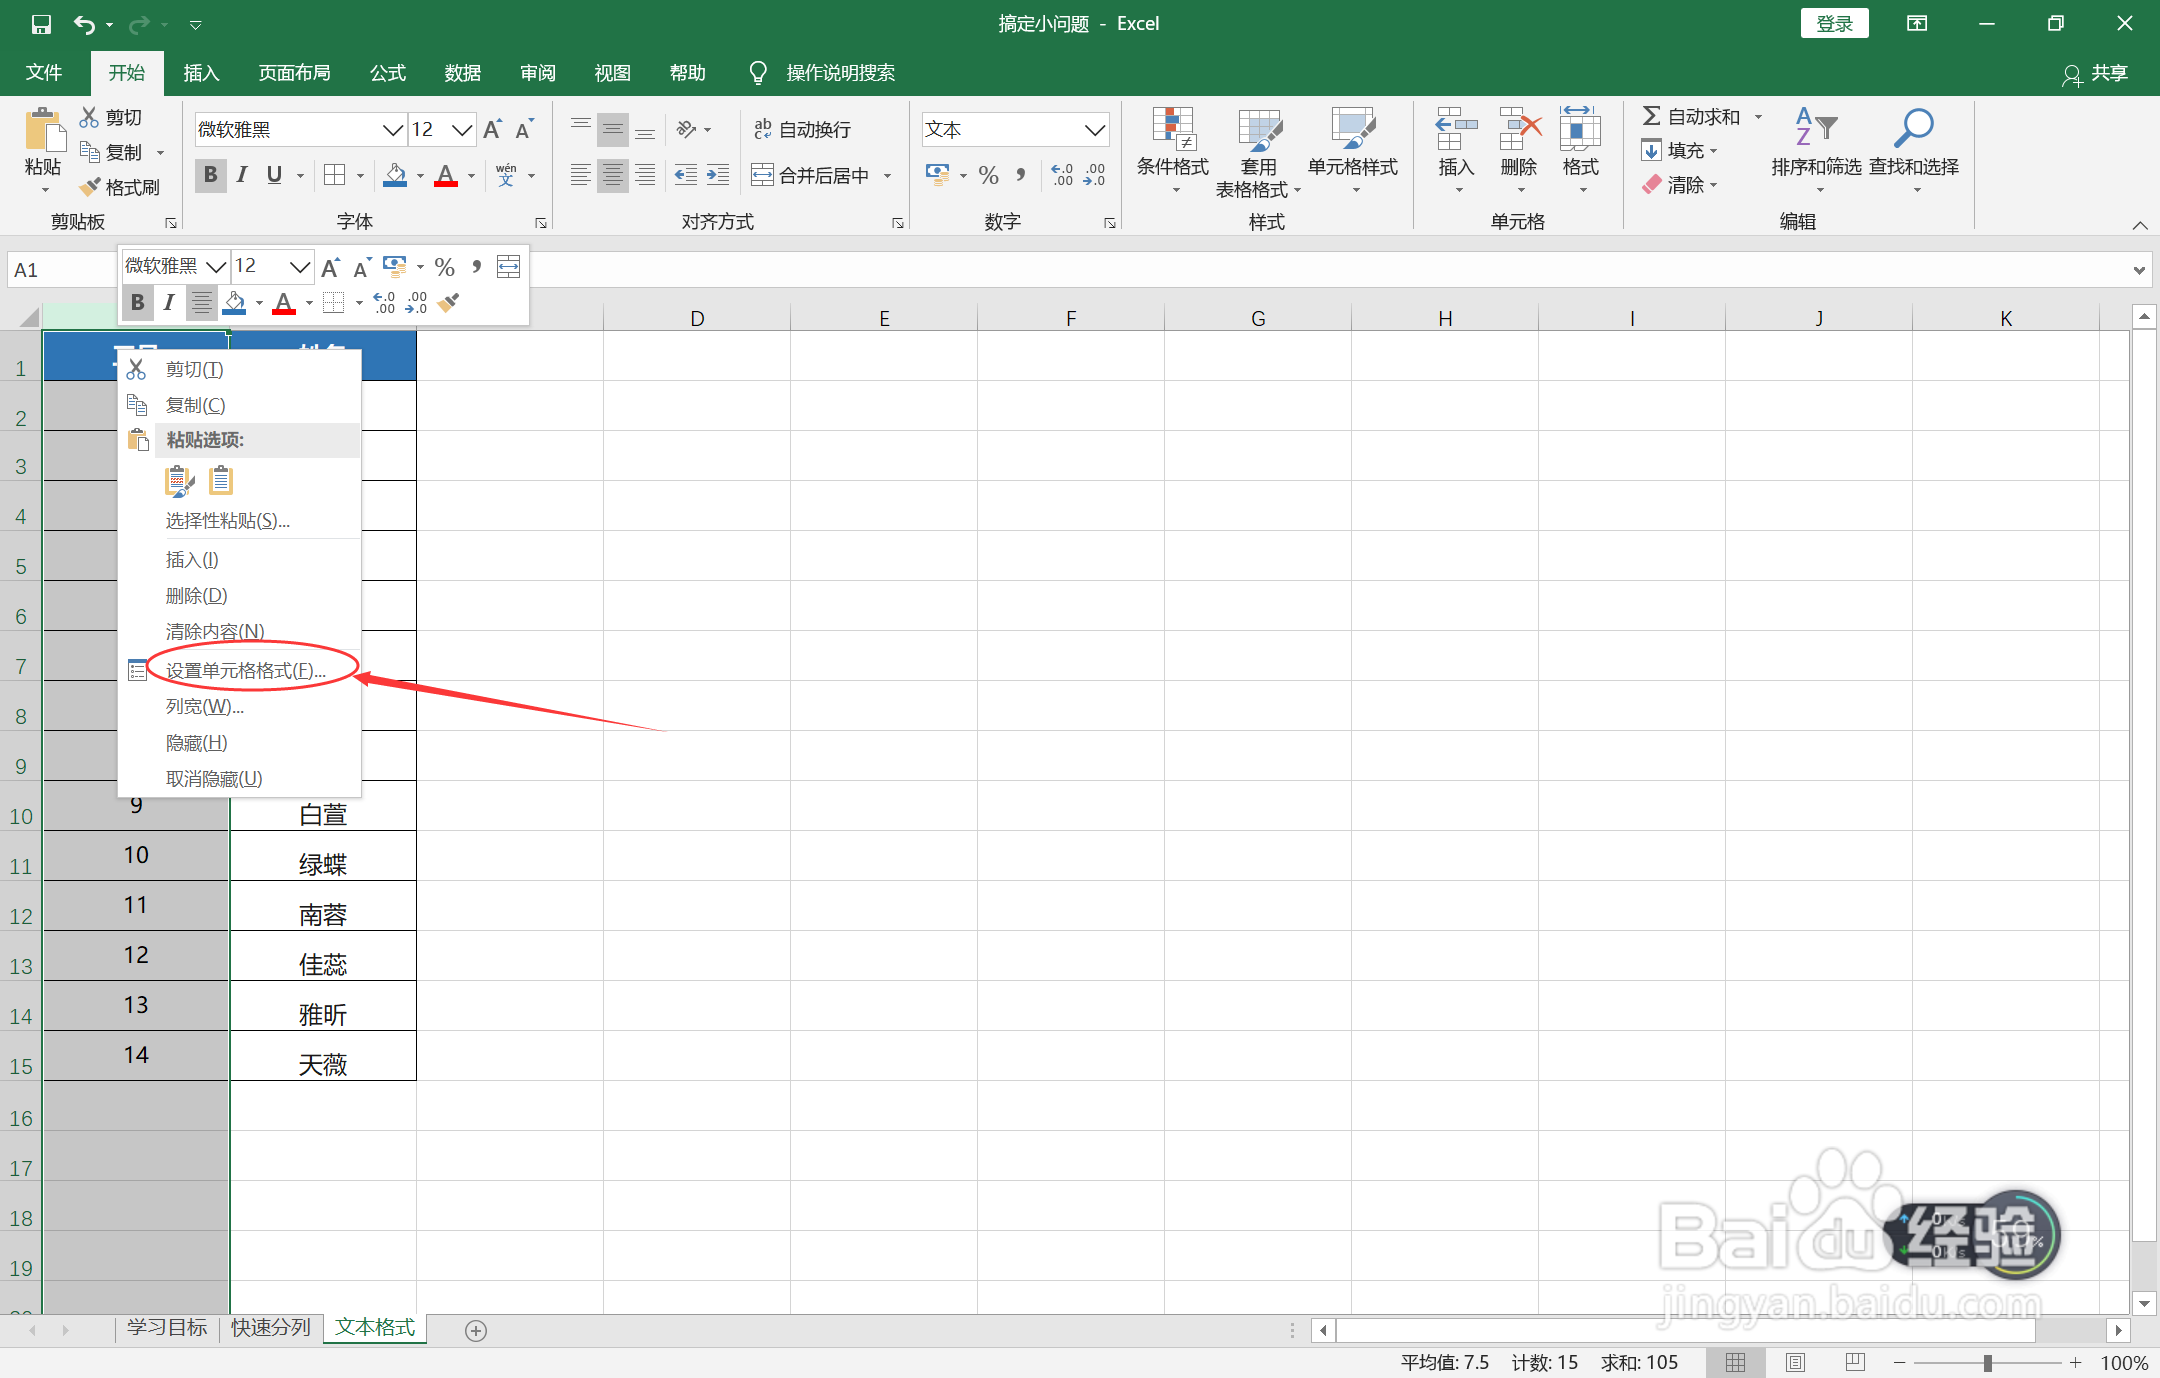Click the Save icon in title bar
Viewport: 2160px width, 1378px height.
tap(41, 24)
